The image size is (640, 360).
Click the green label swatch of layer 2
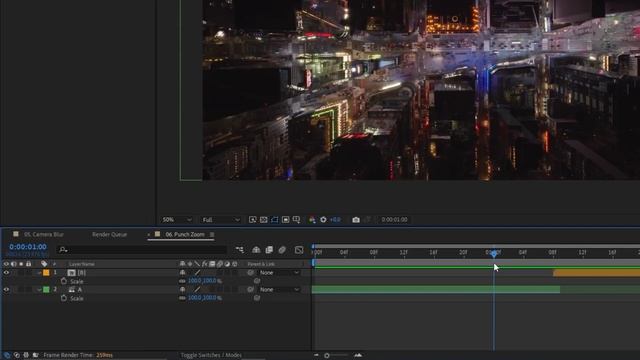[x=46, y=289]
